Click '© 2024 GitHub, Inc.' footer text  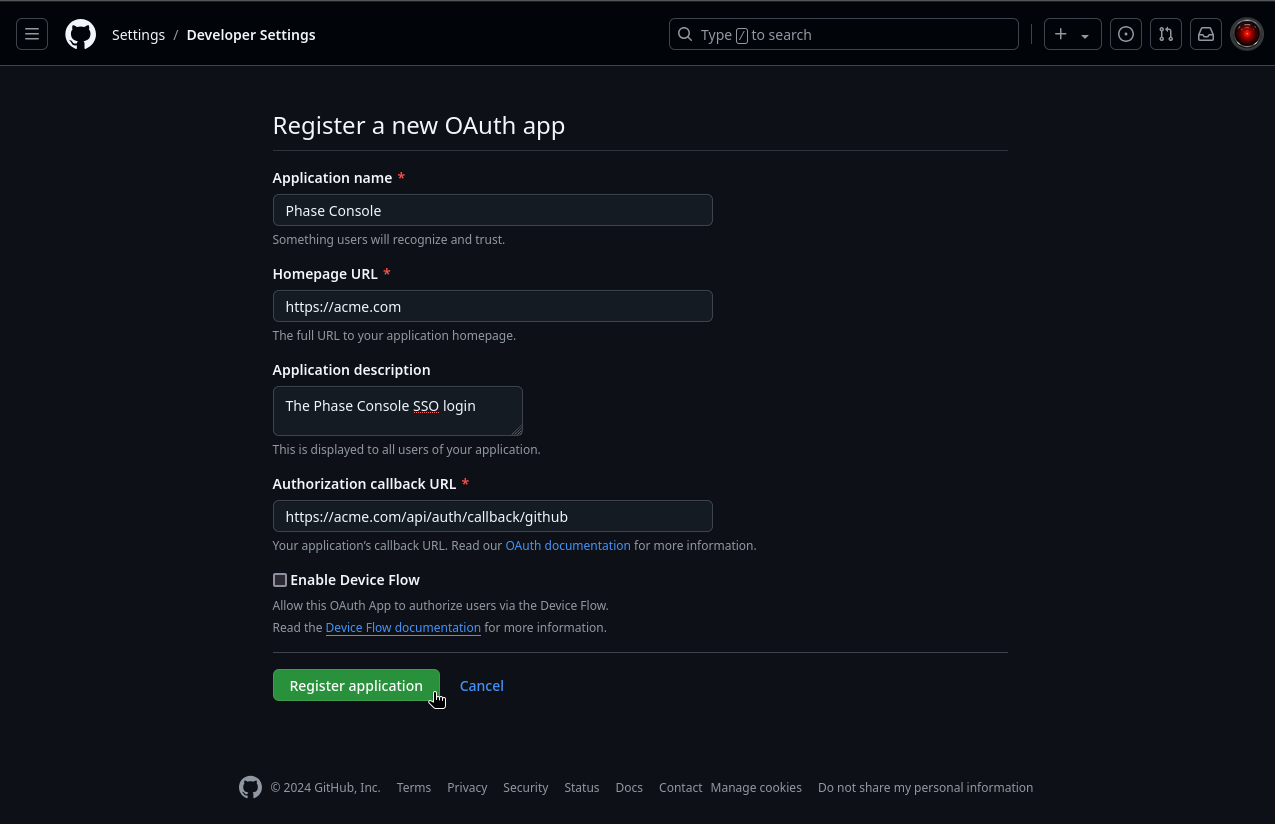(x=325, y=787)
